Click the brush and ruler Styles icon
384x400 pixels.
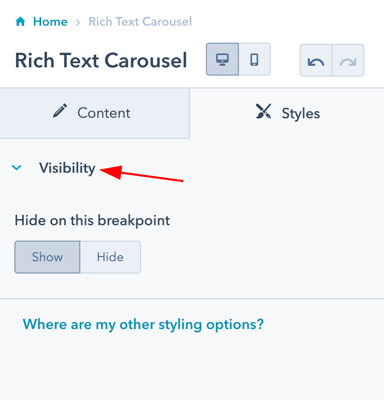coord(264,111)
